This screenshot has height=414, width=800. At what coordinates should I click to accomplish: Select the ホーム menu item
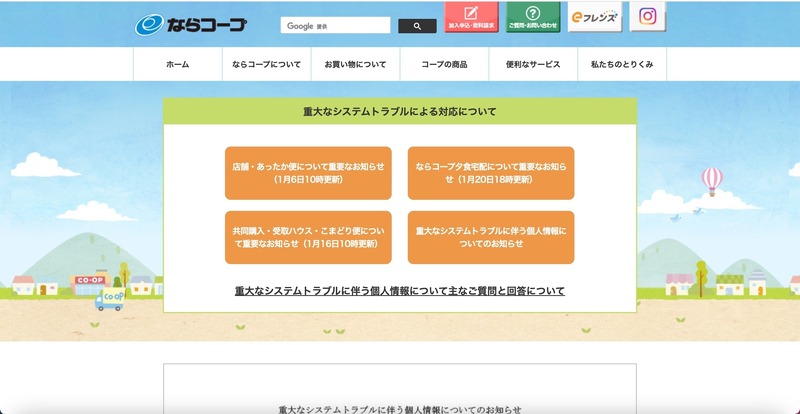coord(177,64)
